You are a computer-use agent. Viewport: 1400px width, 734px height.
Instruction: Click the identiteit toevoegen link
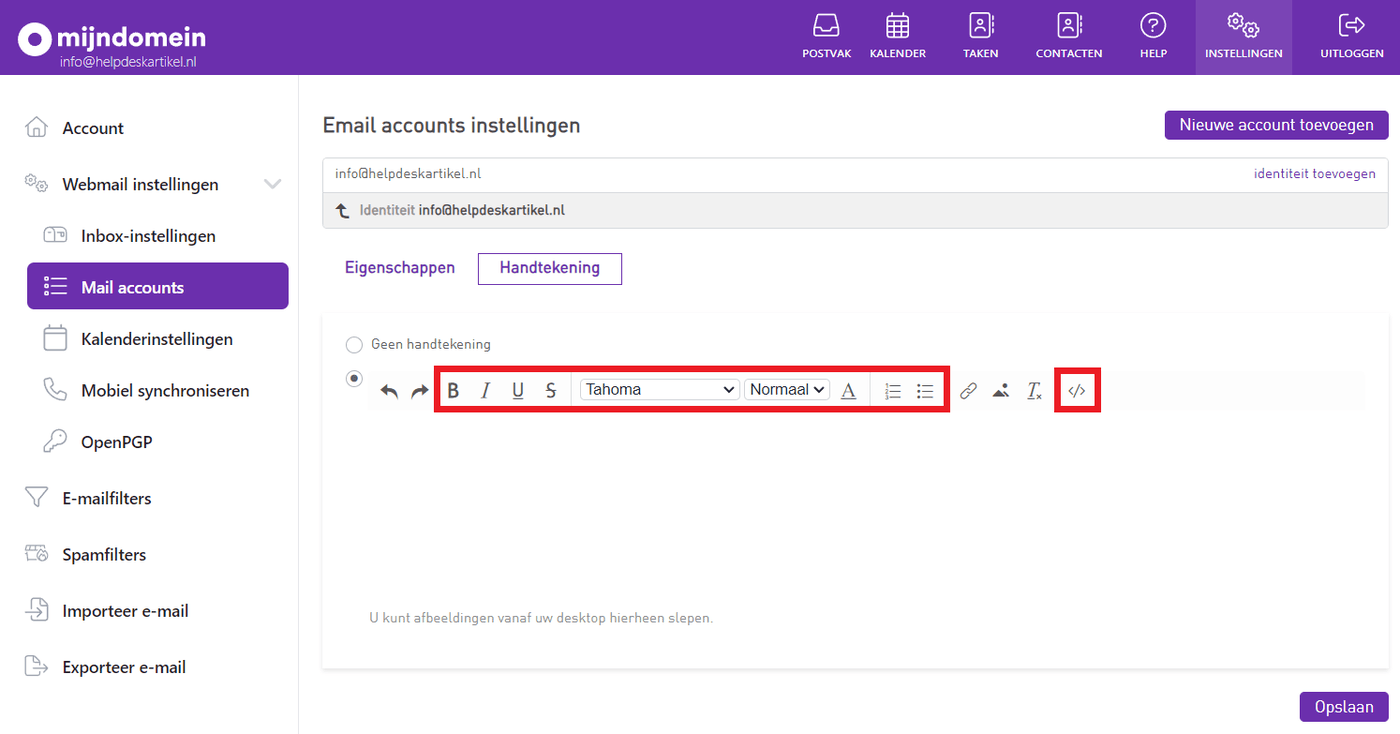pos(1314,174)
